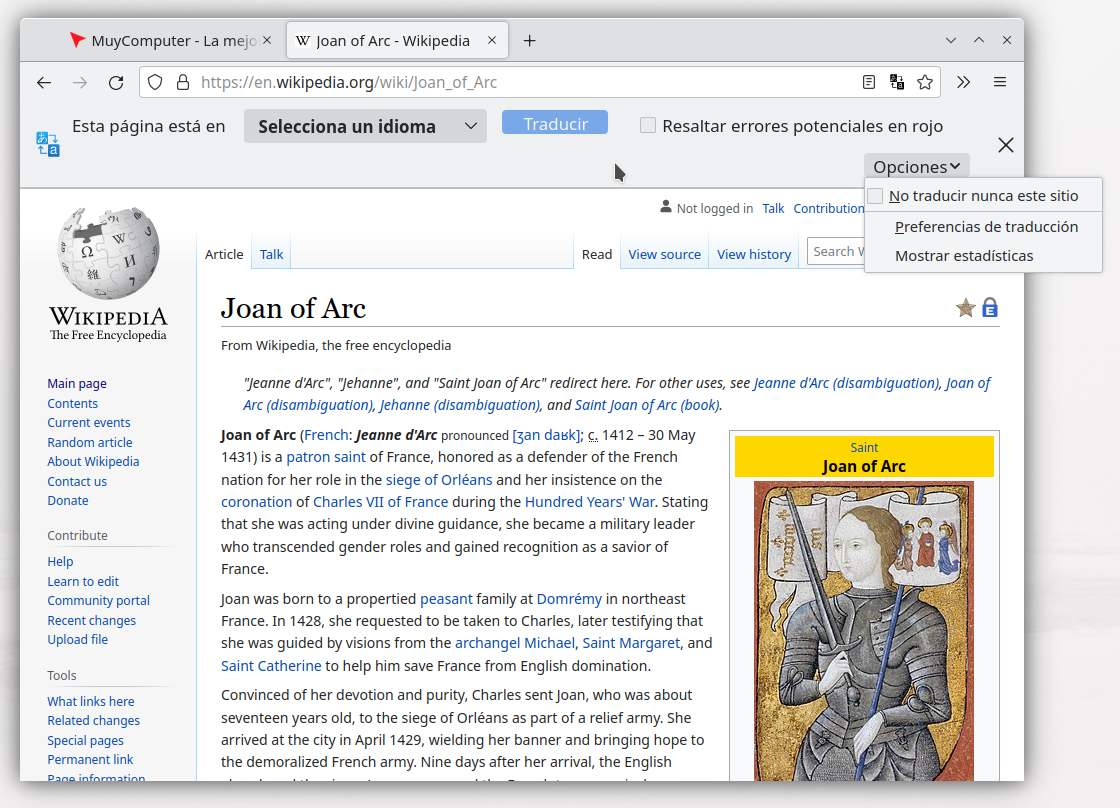
Task: Click the padlock site security icon
Action: 183,82
